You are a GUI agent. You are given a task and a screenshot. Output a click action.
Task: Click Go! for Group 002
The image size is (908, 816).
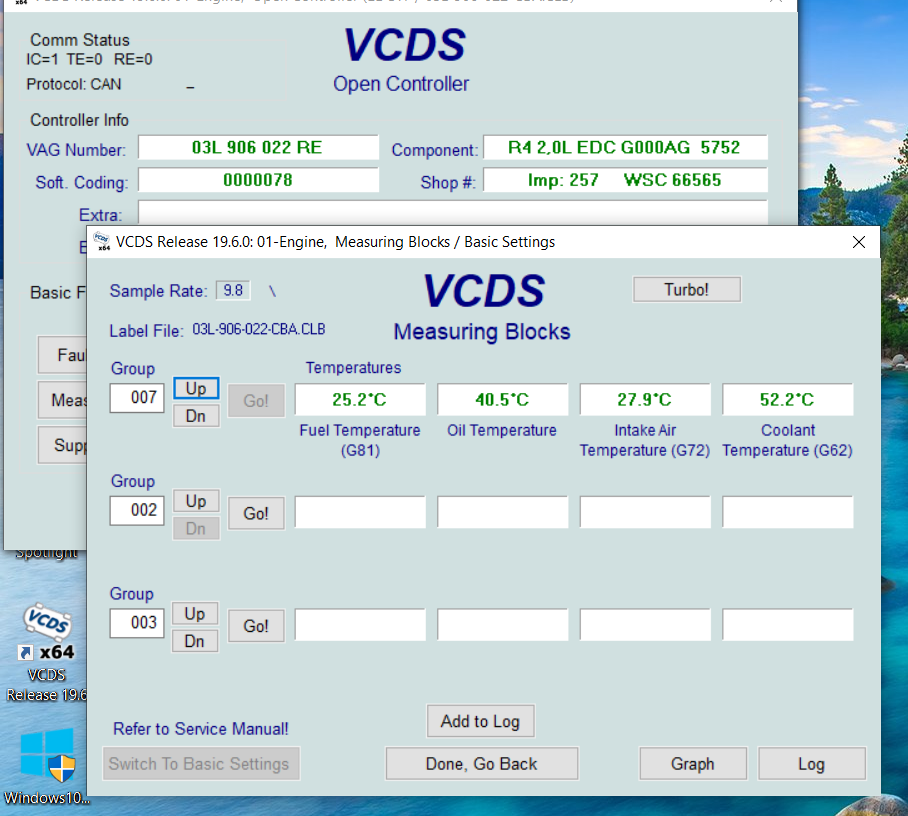tap(256, 513)
